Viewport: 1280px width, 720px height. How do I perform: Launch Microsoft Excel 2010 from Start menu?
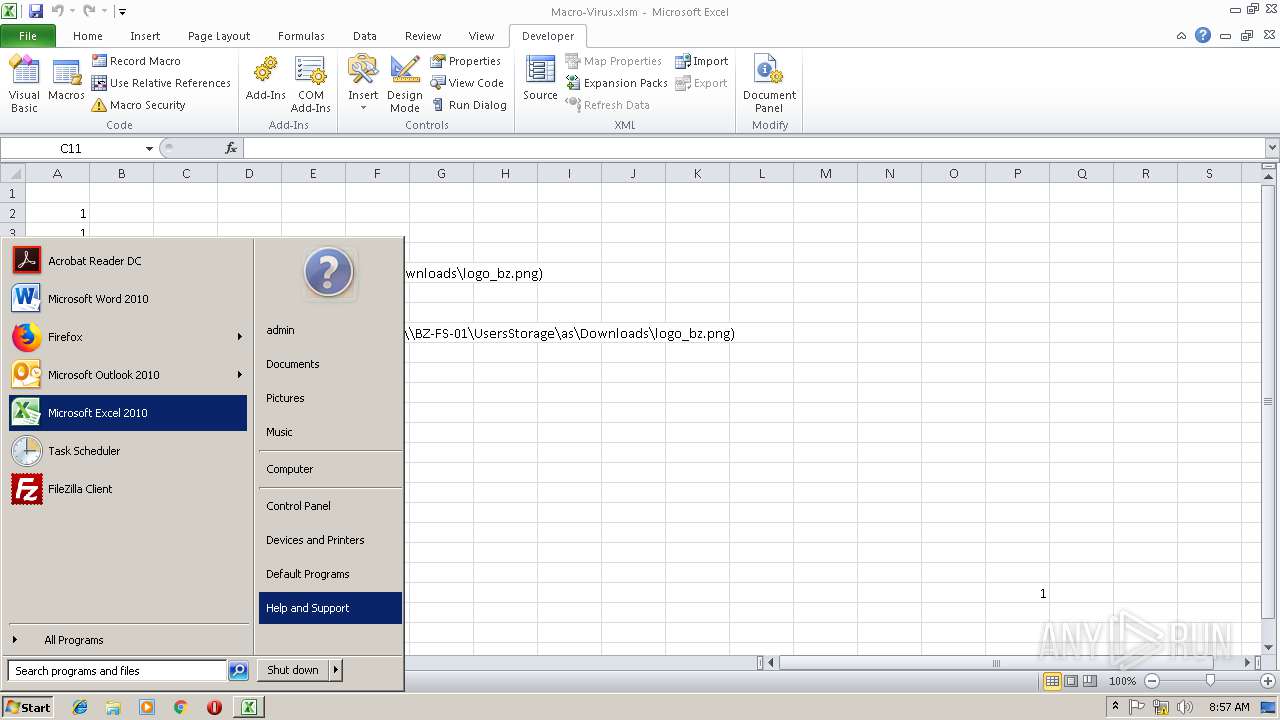click(x=128, y=413)
